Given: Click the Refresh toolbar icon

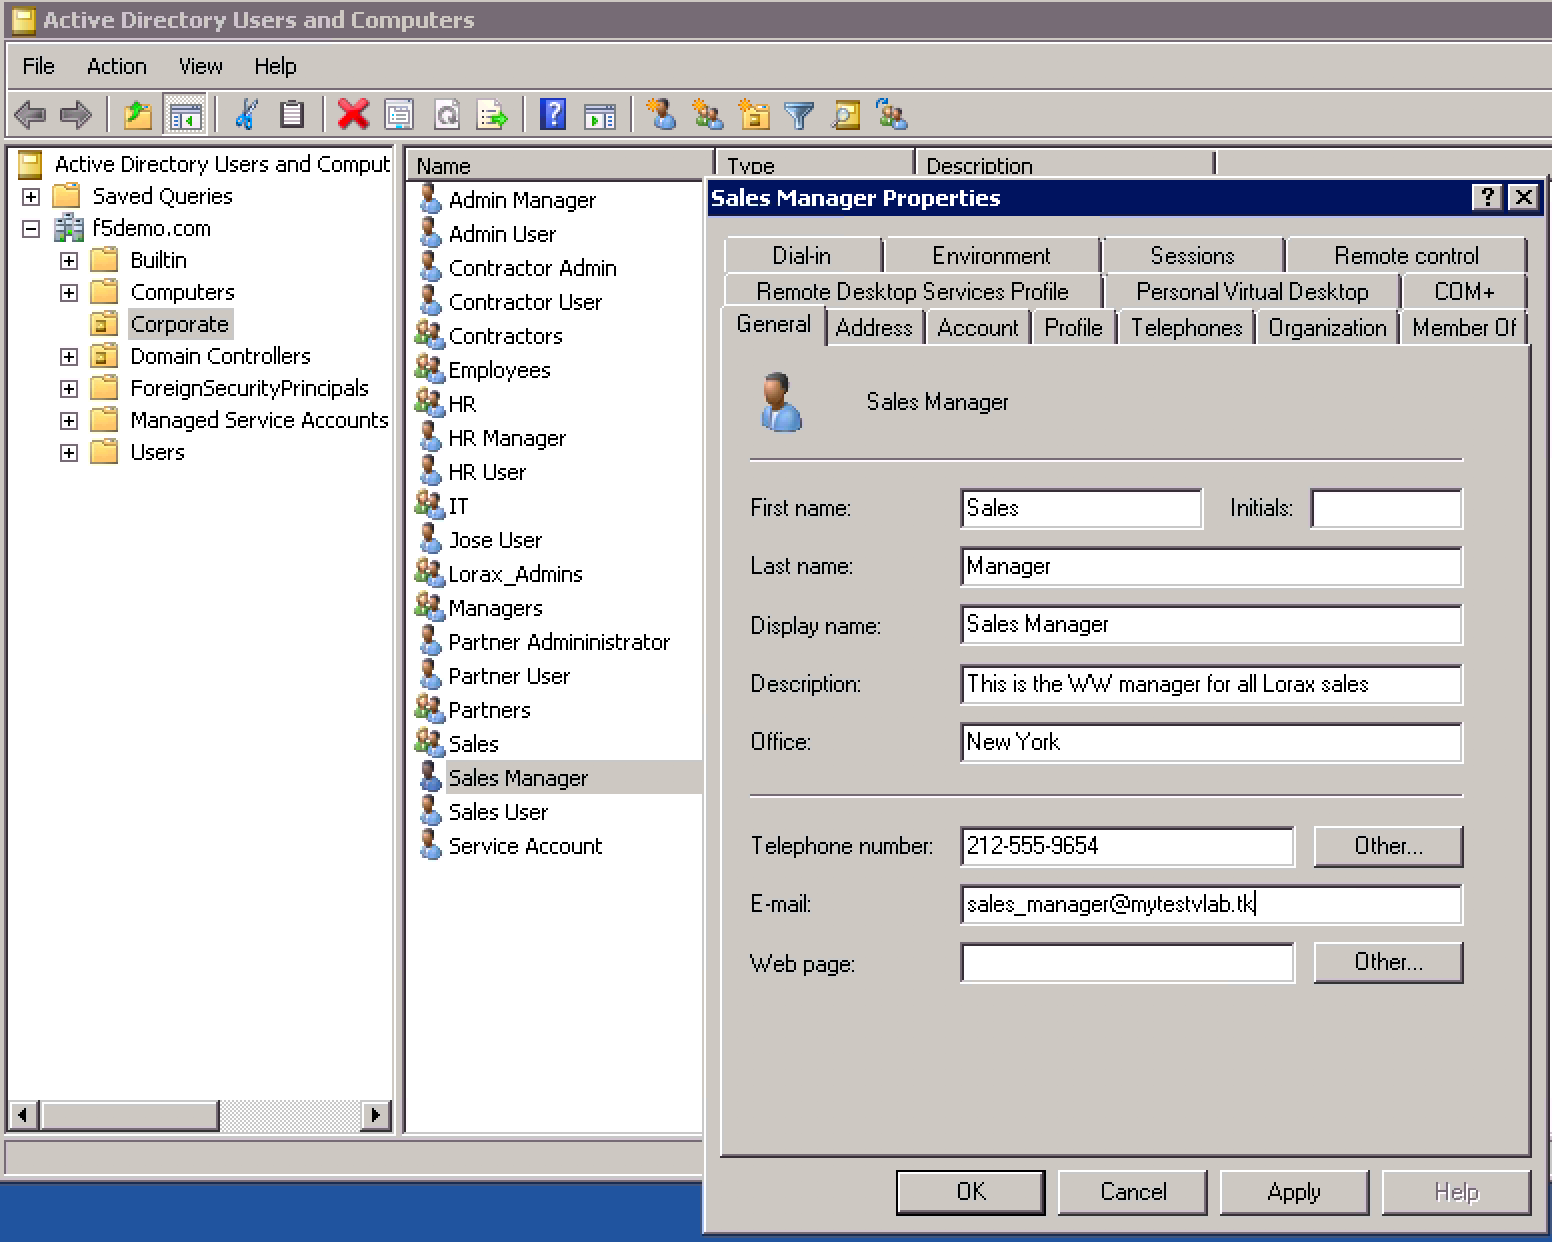Looking at the screenshot, I should click(x=447, y=115).
